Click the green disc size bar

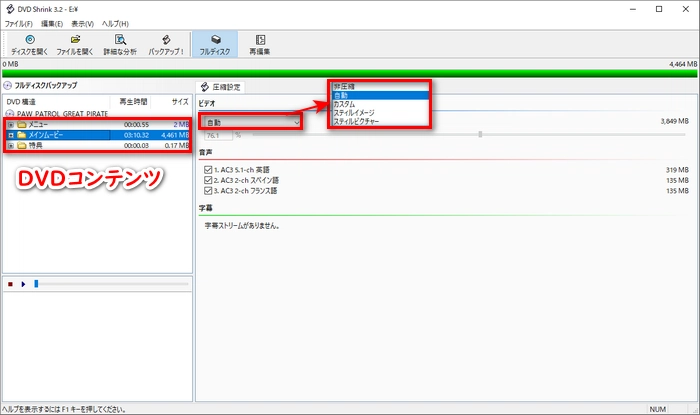(350, 74)
